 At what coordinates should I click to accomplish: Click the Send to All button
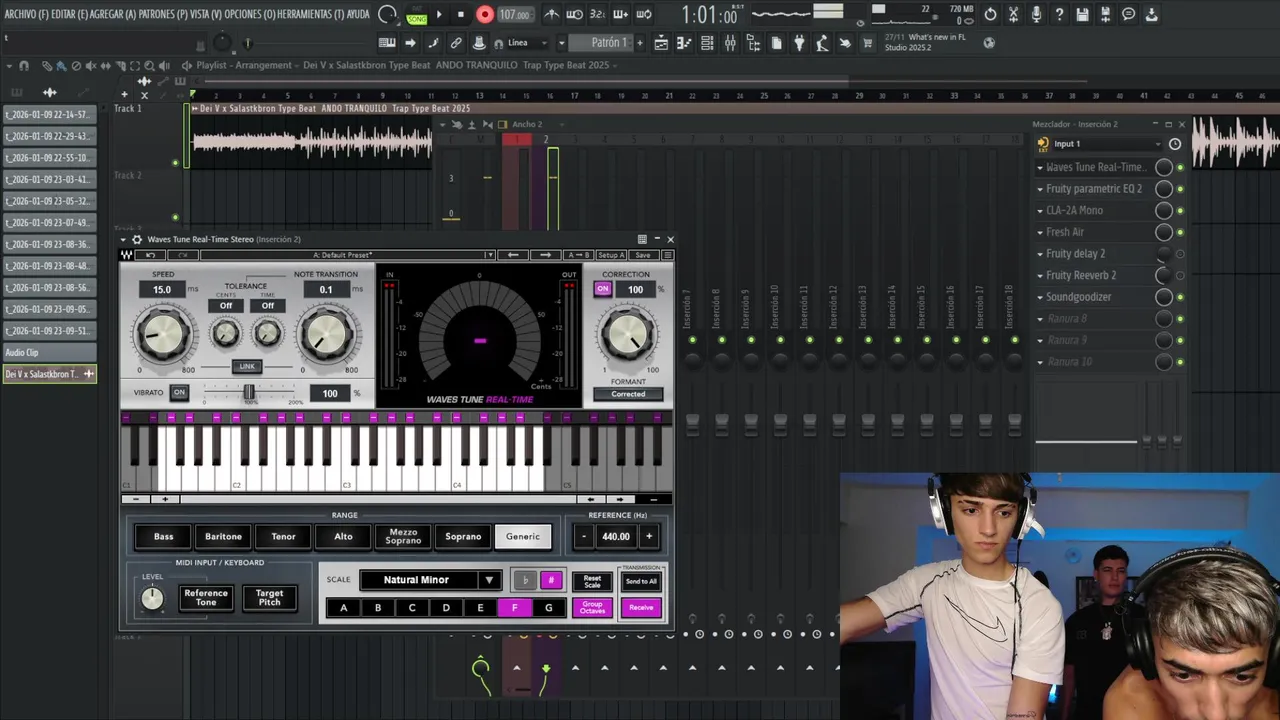click(x=641, y=581)
